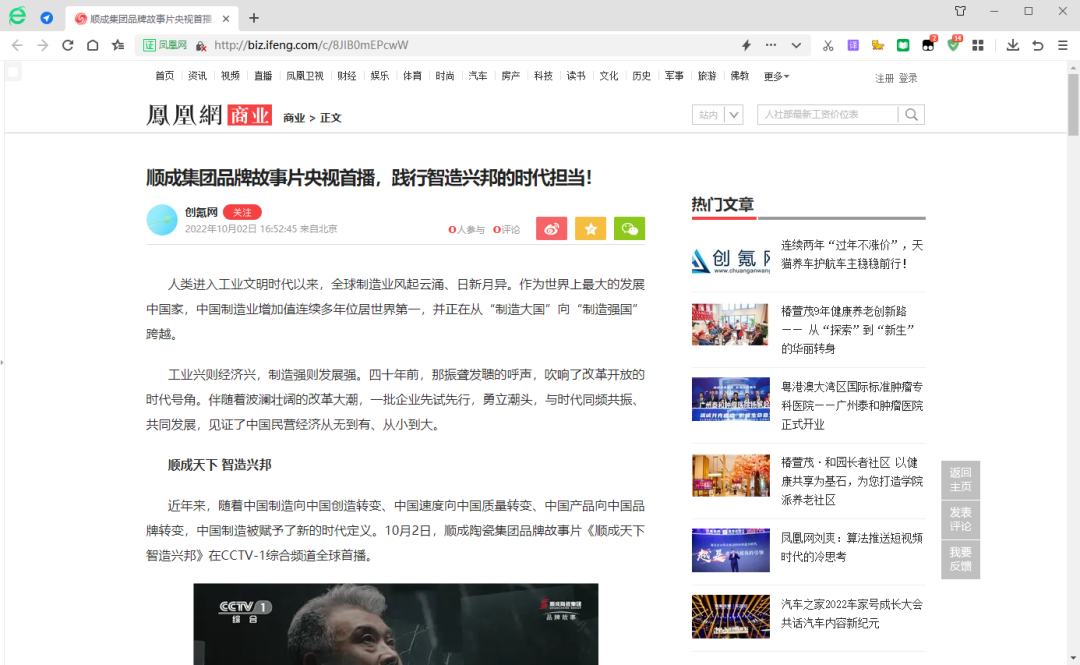Go to the 财经 navigation section
The height and width of the screenshot is (665, 1080).
(347, 76)
